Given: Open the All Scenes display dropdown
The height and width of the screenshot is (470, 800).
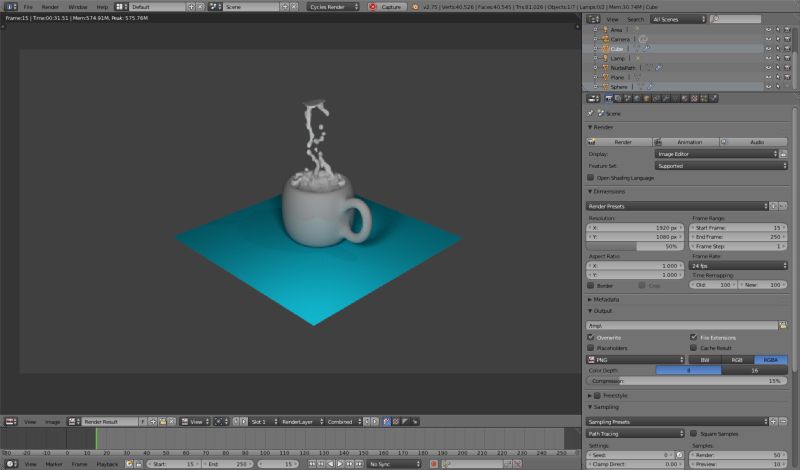Looking at the screenshot, I should click(x=678, y=19).
